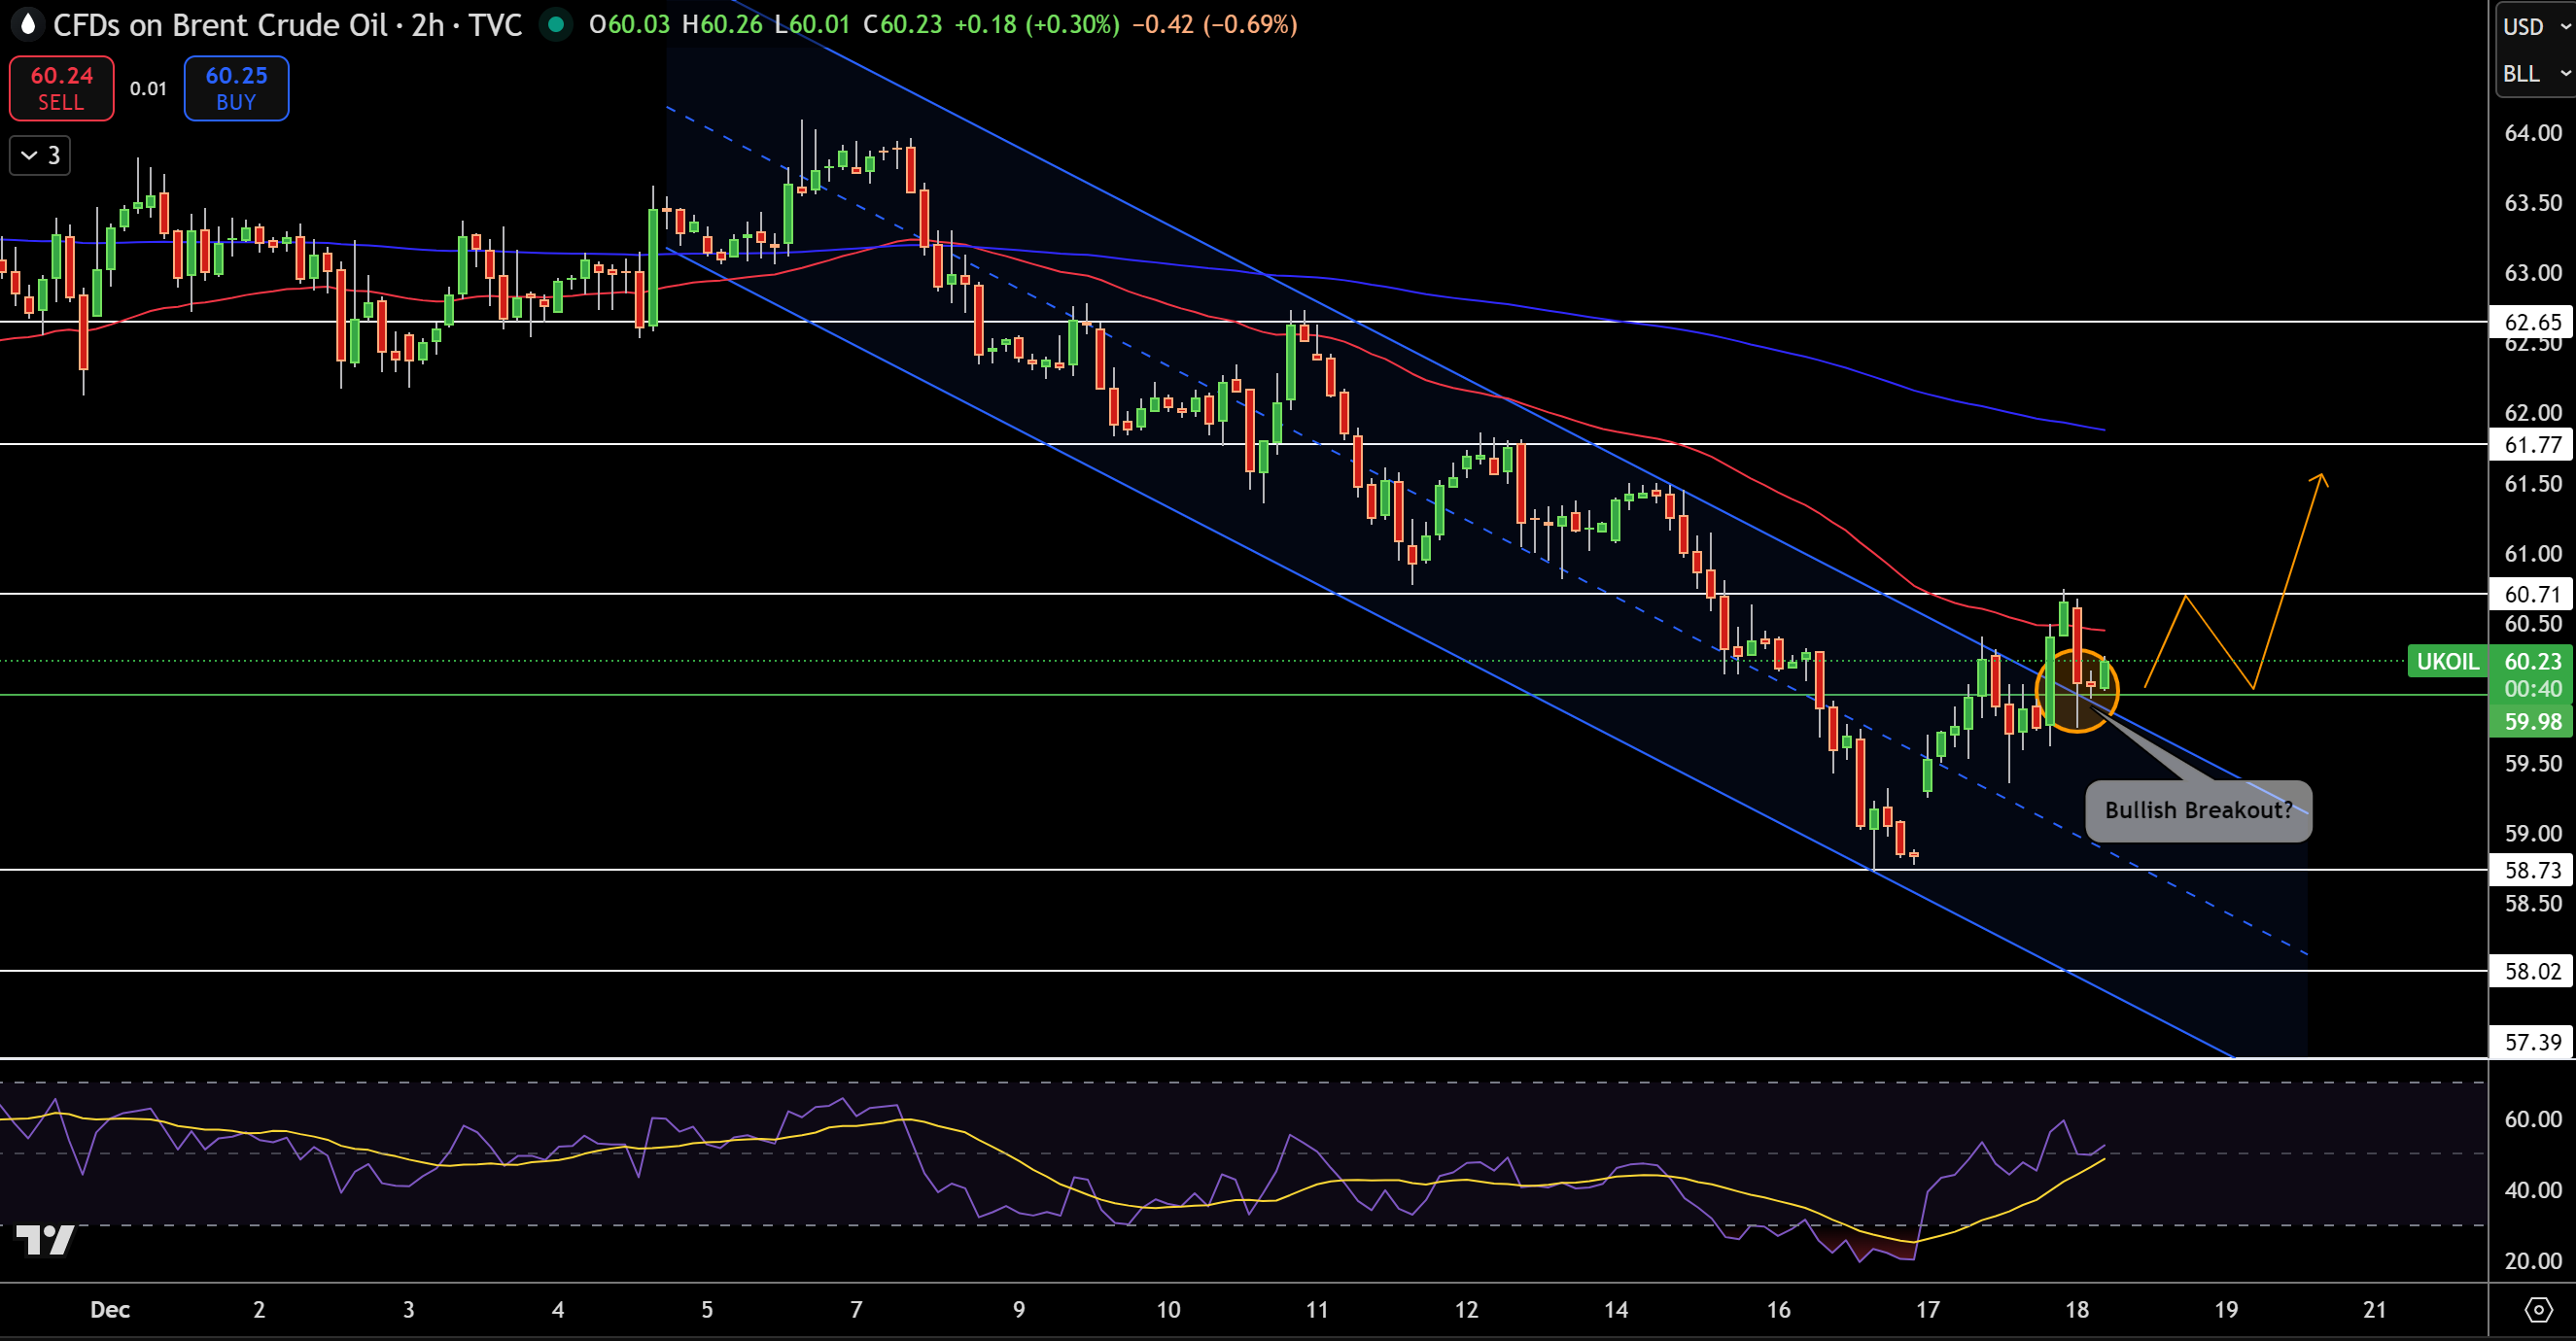Click the green 59.98 price label
This screenshot has height=1341, width=2576.
point(2532,721)
